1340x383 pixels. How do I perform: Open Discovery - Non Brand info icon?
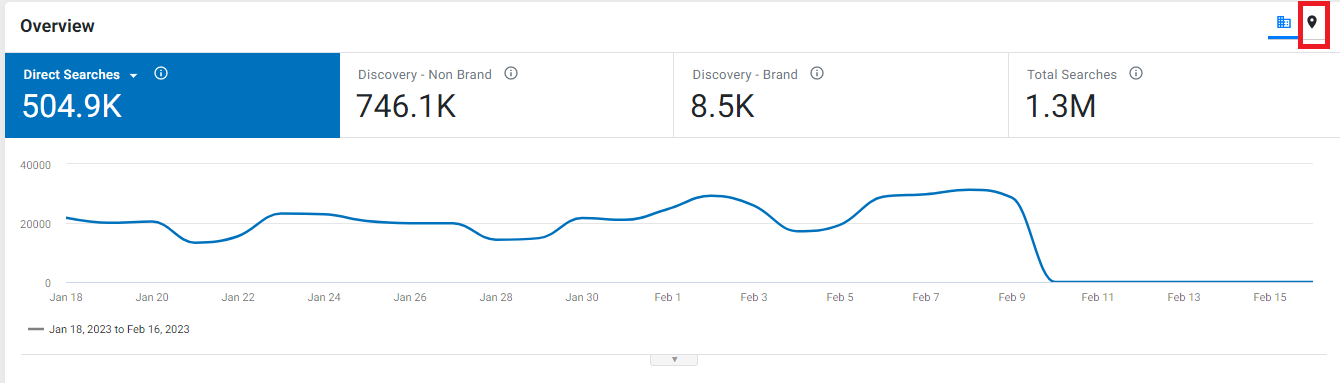tap(511, 74)
